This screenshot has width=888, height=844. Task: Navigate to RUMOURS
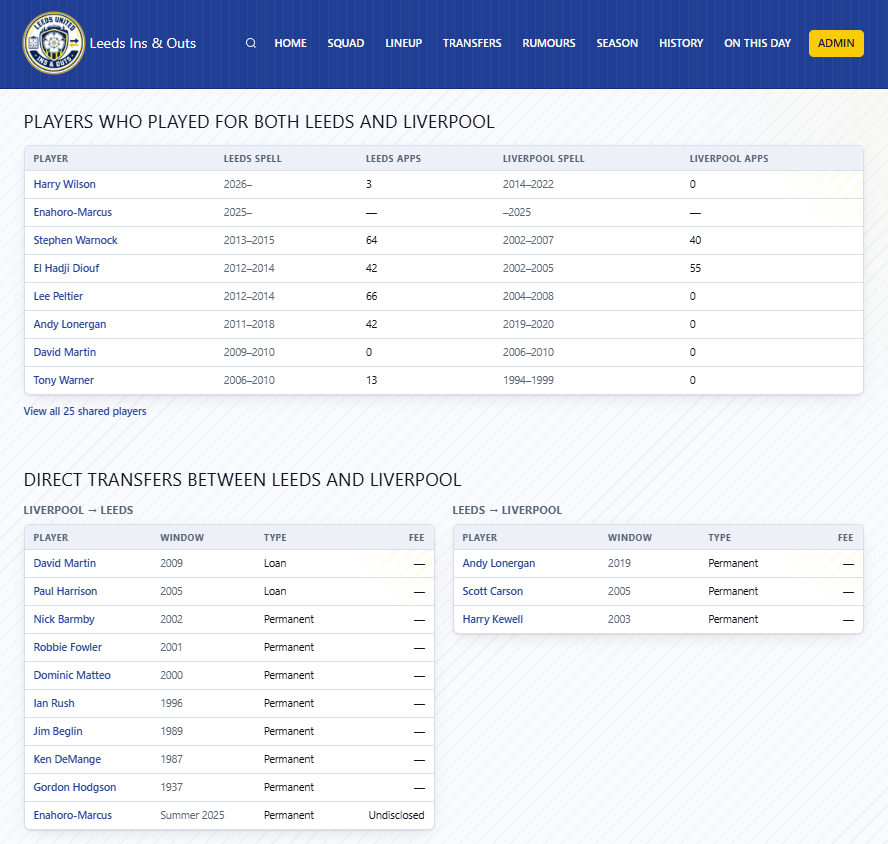pyautogui.click(x=549, y=43)
